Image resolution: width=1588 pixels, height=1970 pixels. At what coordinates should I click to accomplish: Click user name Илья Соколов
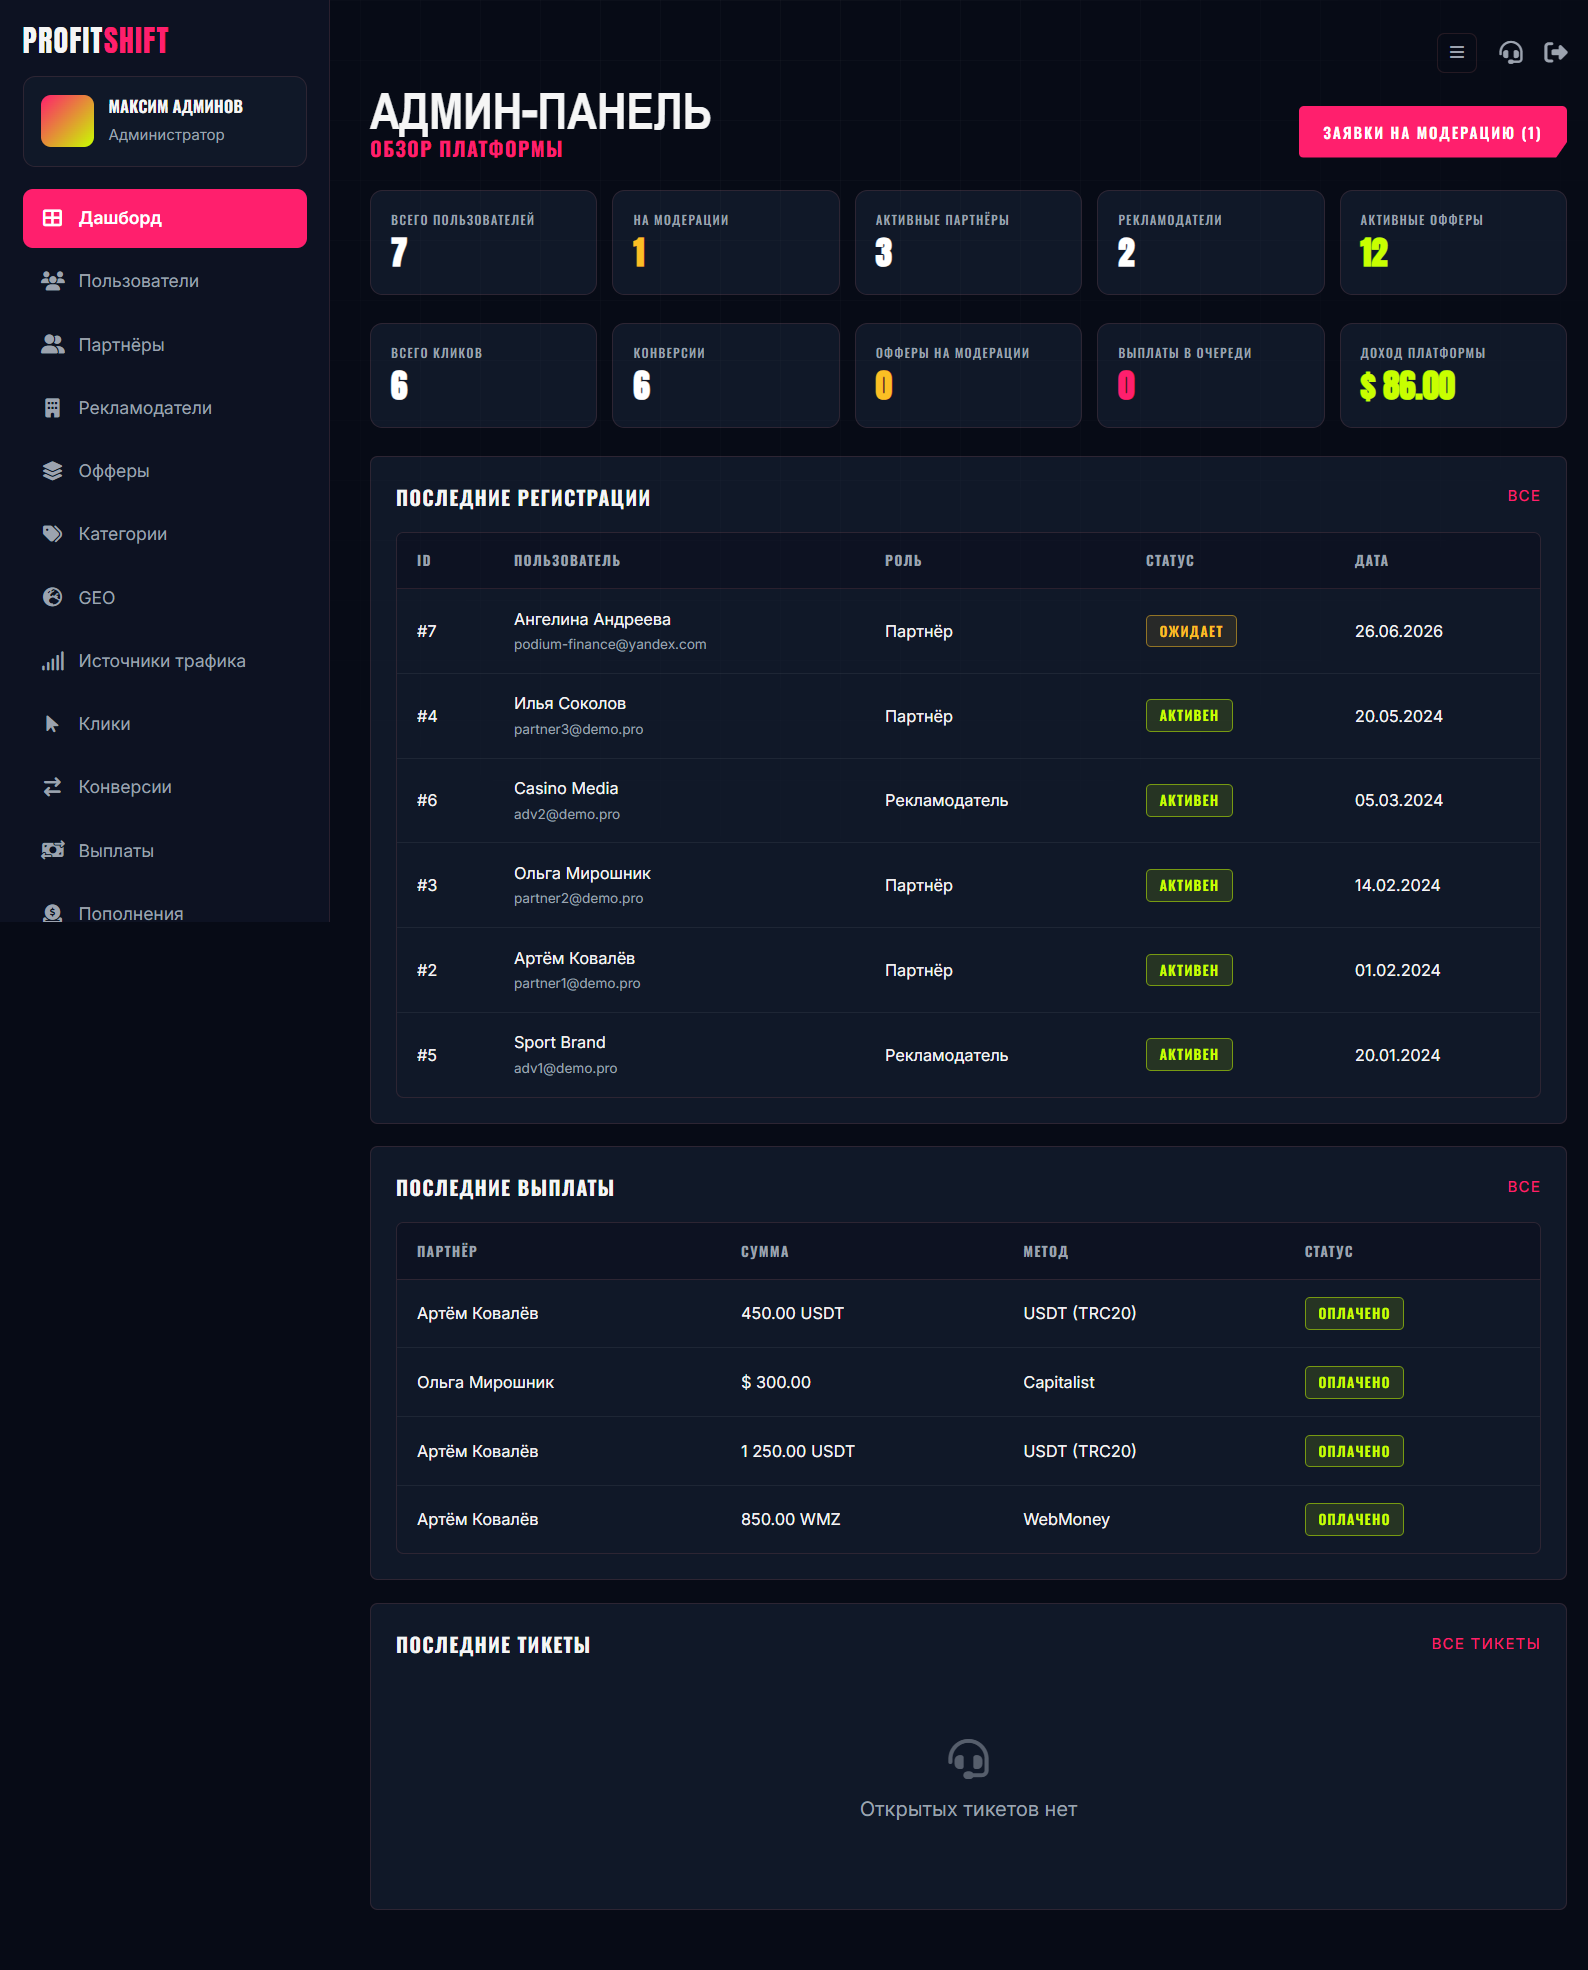570,704
